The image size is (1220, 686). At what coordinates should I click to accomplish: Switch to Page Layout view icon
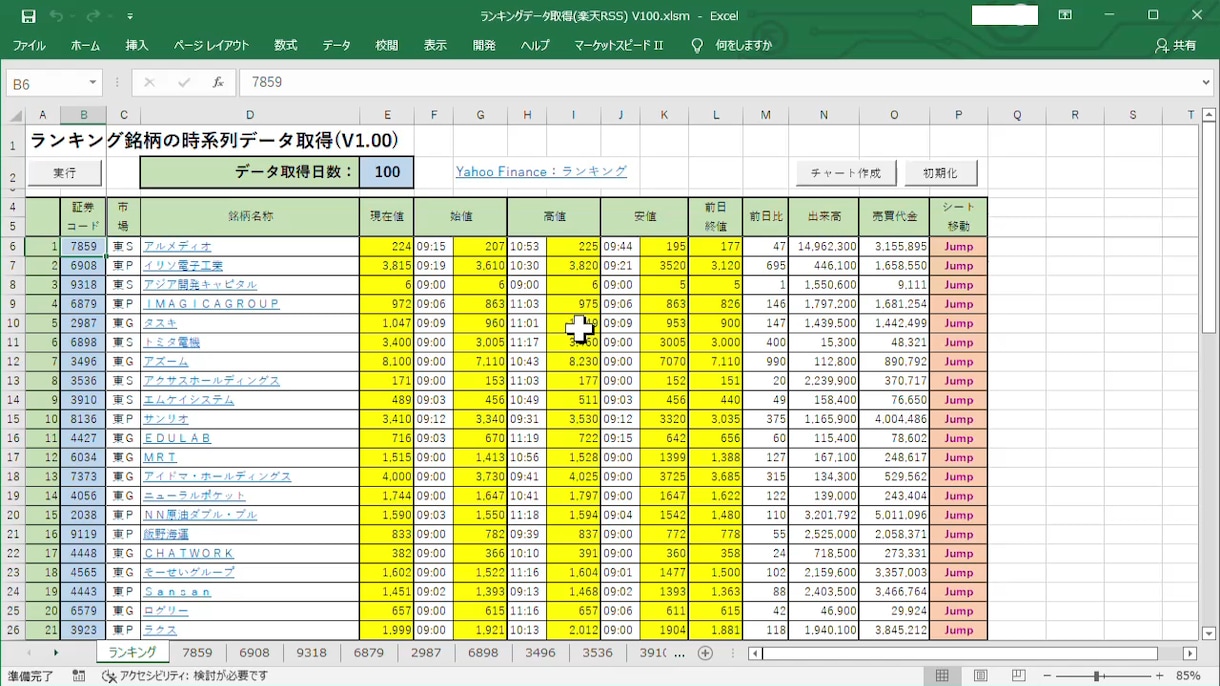(x=981, y=676)
